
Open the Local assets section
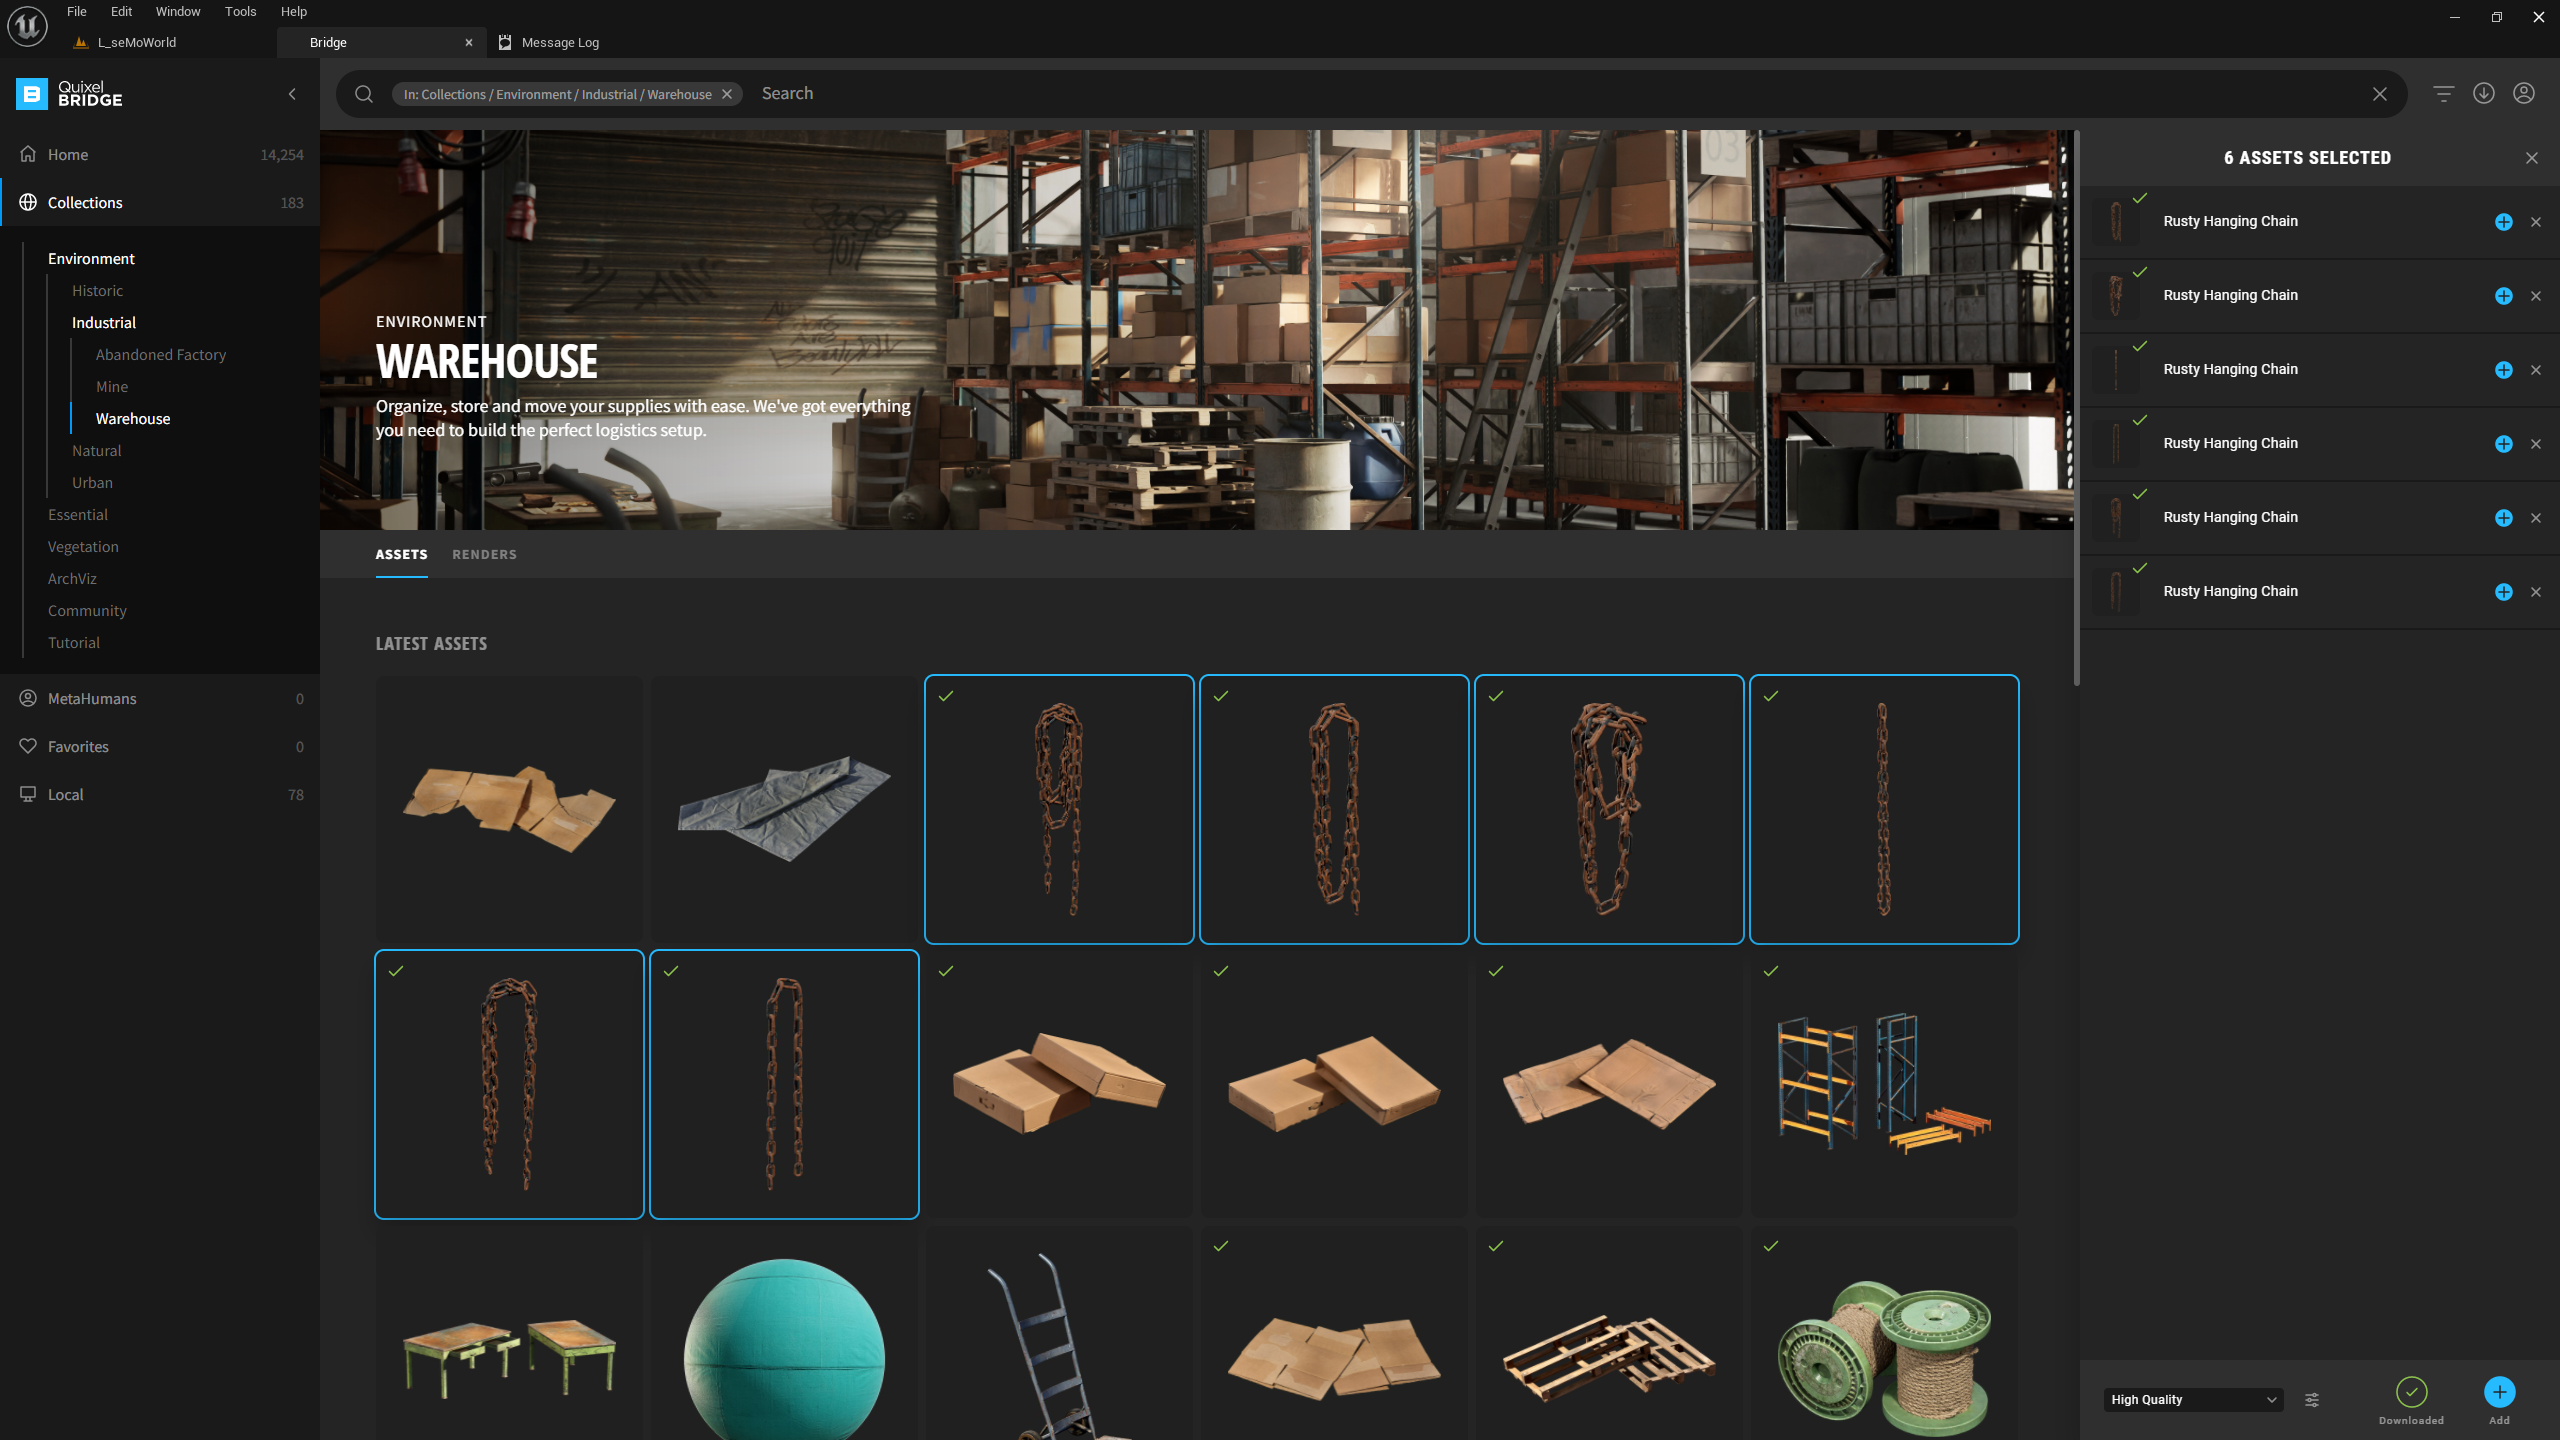coord(66,795)
